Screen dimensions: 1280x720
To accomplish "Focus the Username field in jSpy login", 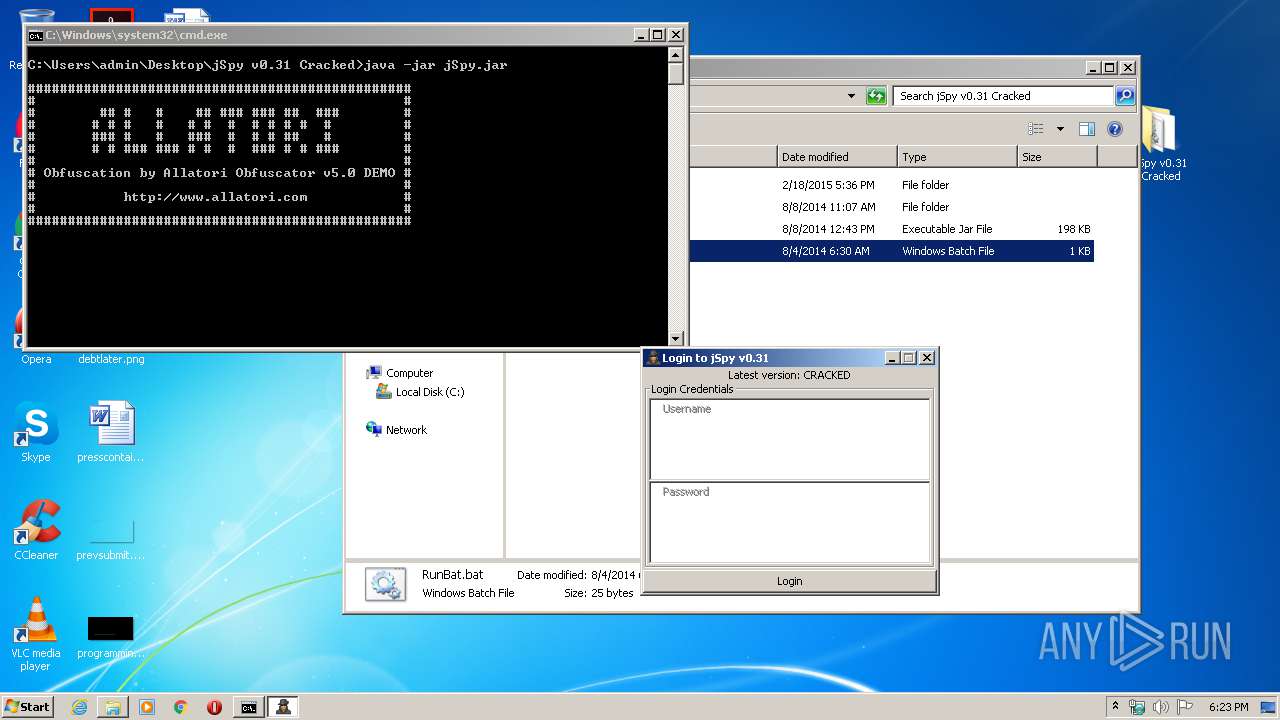I will click(790, 440).
